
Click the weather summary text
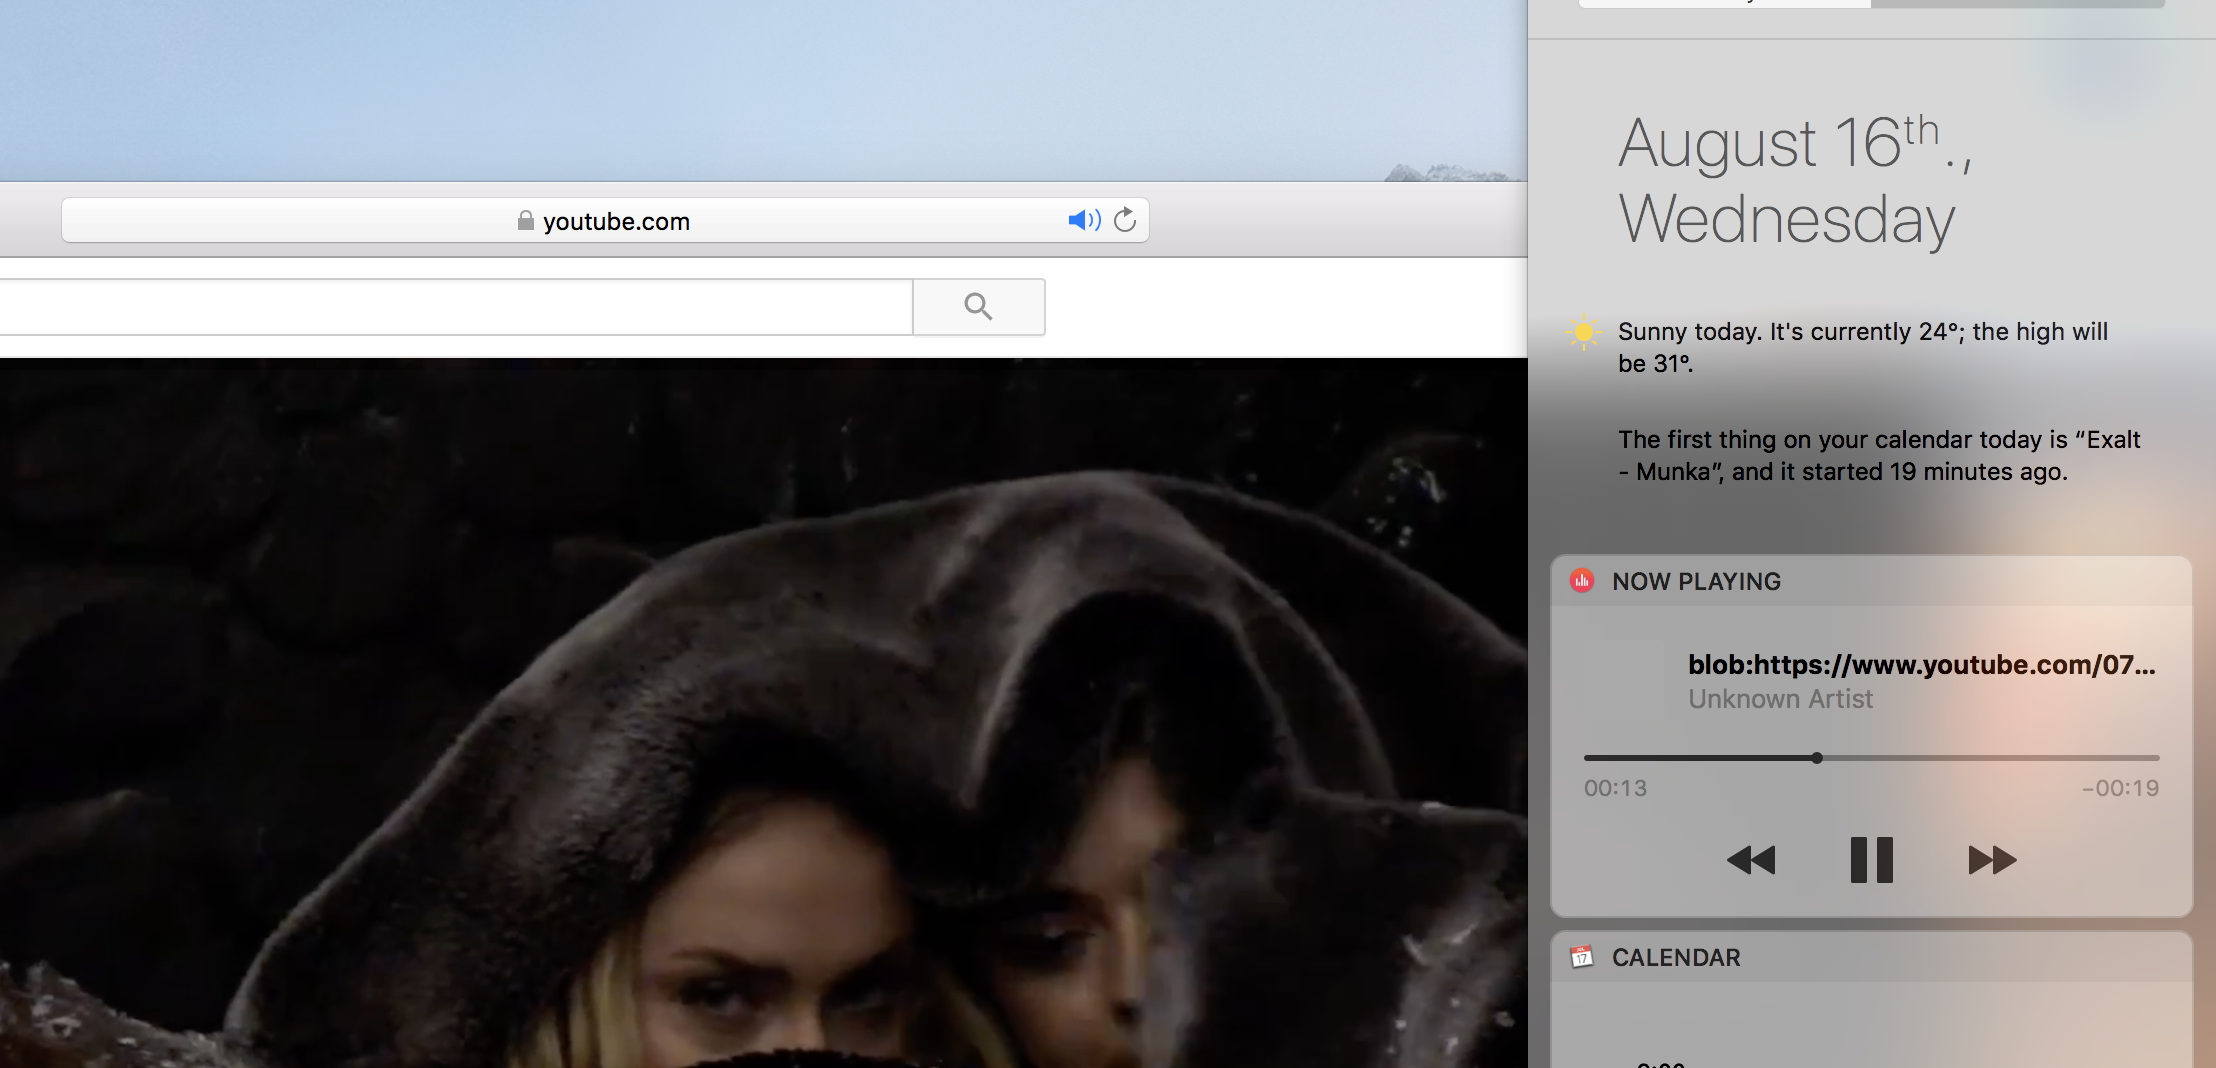click(x=1862, y=347)
